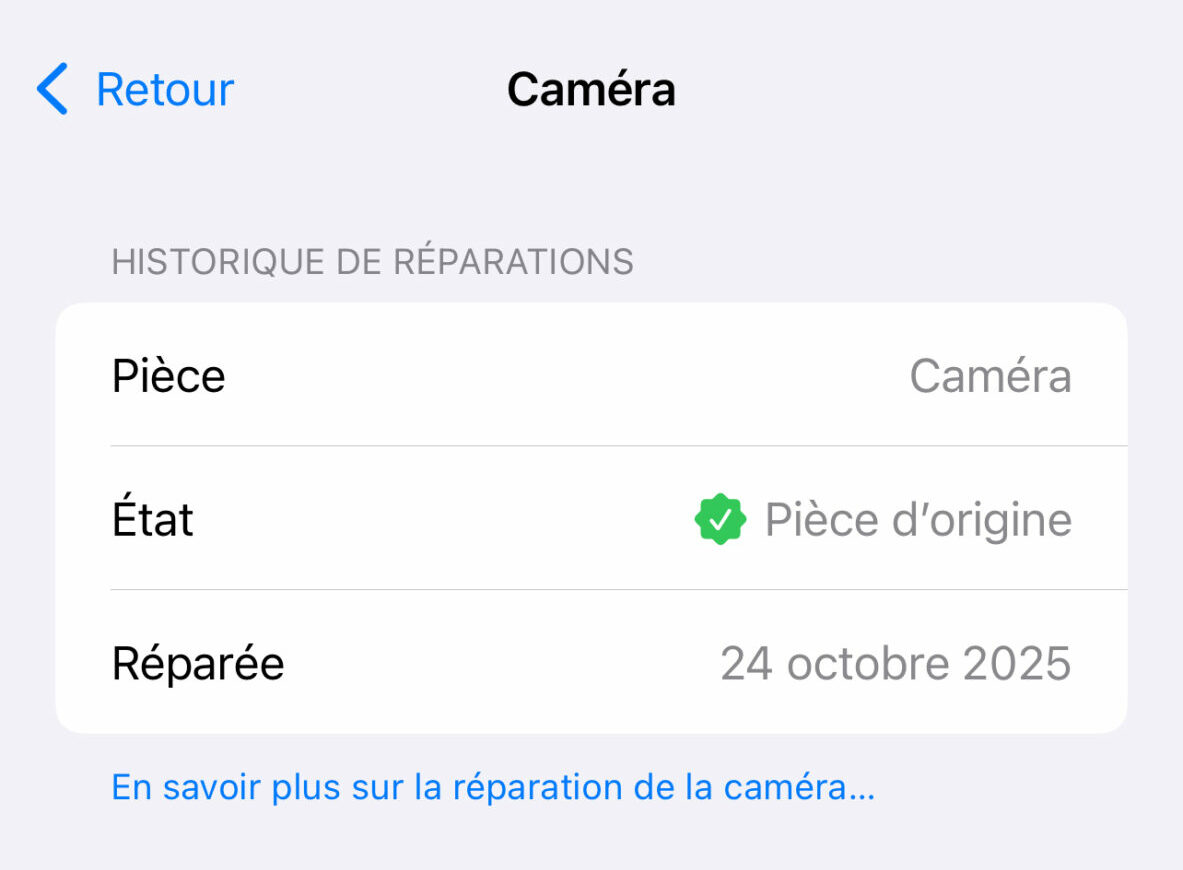Click the HISTORIQUE DE RÉPARATIONS section header
The height and width of the screenshot is (870, 1183).
372,261
